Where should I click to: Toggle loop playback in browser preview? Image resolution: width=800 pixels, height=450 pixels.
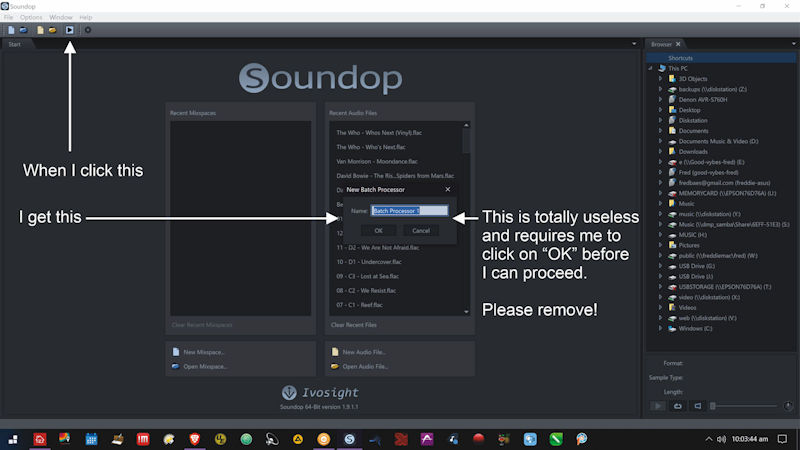tap(677, 405)
